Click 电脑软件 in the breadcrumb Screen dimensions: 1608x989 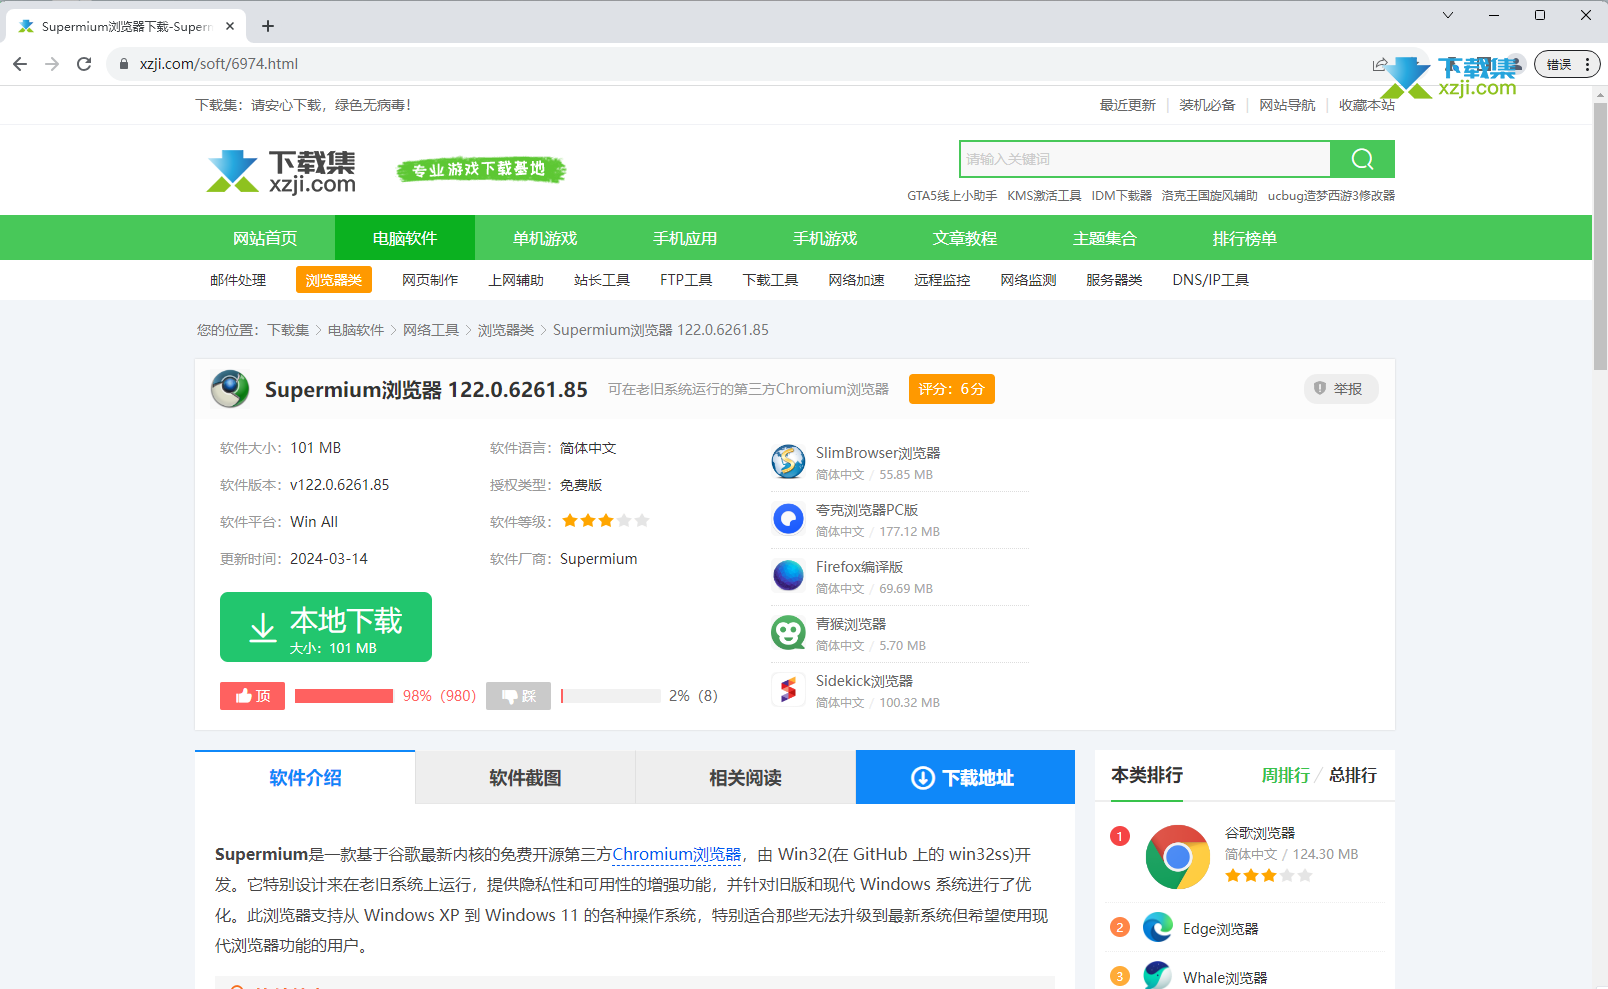(x=356, y=330)
